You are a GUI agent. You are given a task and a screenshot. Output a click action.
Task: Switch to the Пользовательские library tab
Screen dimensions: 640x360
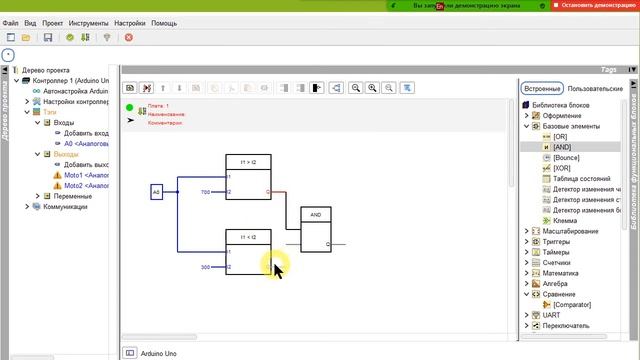tap(595, 89)
